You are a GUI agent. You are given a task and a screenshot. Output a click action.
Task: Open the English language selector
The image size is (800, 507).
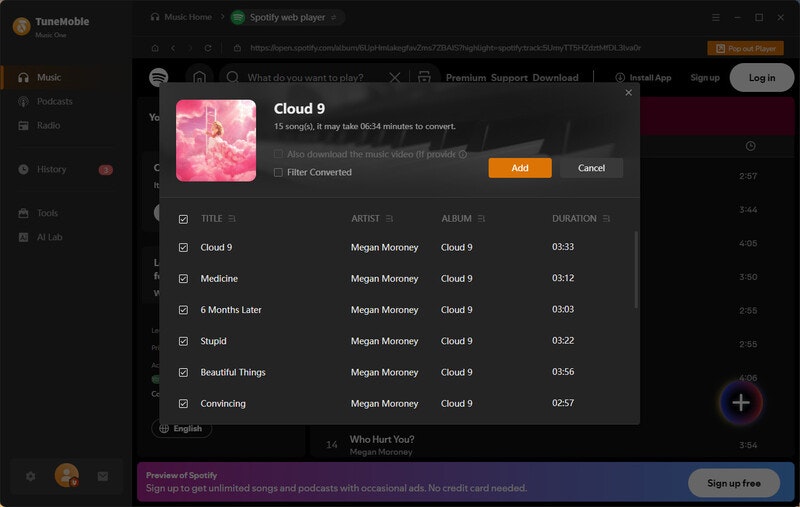(x=181, y=428)
